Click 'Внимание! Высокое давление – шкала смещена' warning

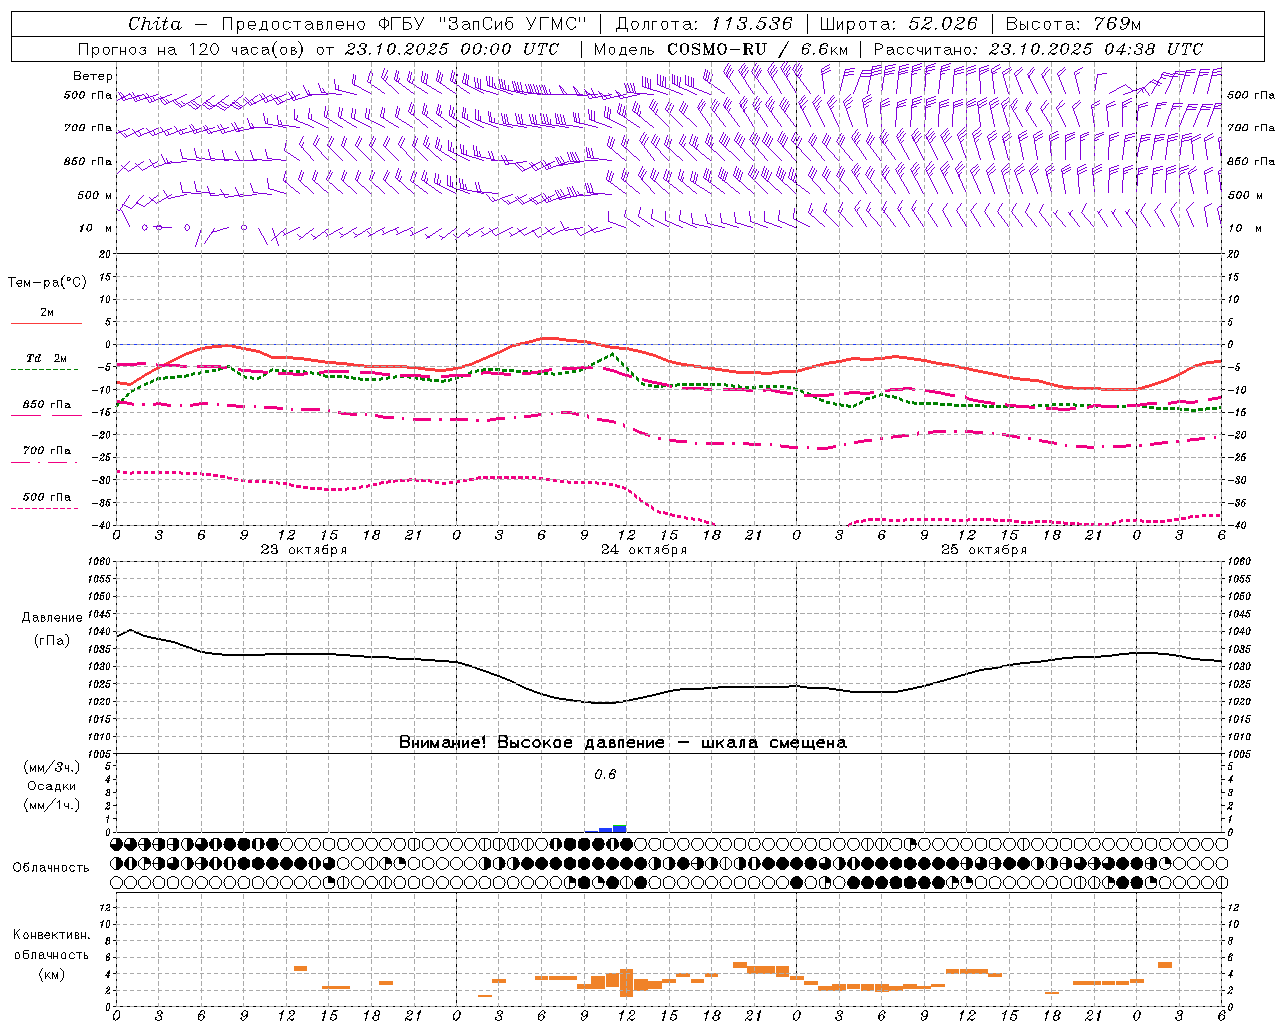[x=623, y=743]
